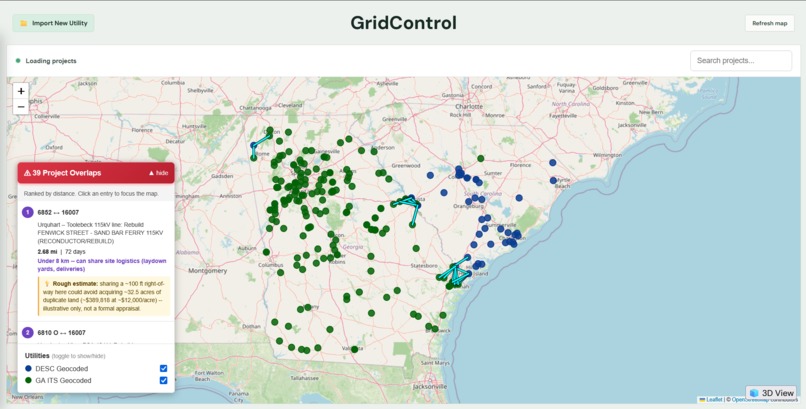This screenshot has height=409, width=806.
Task: Toggle the DESC Geocoded checkbox
Action: pyautogui.click(x=163, y=368)
